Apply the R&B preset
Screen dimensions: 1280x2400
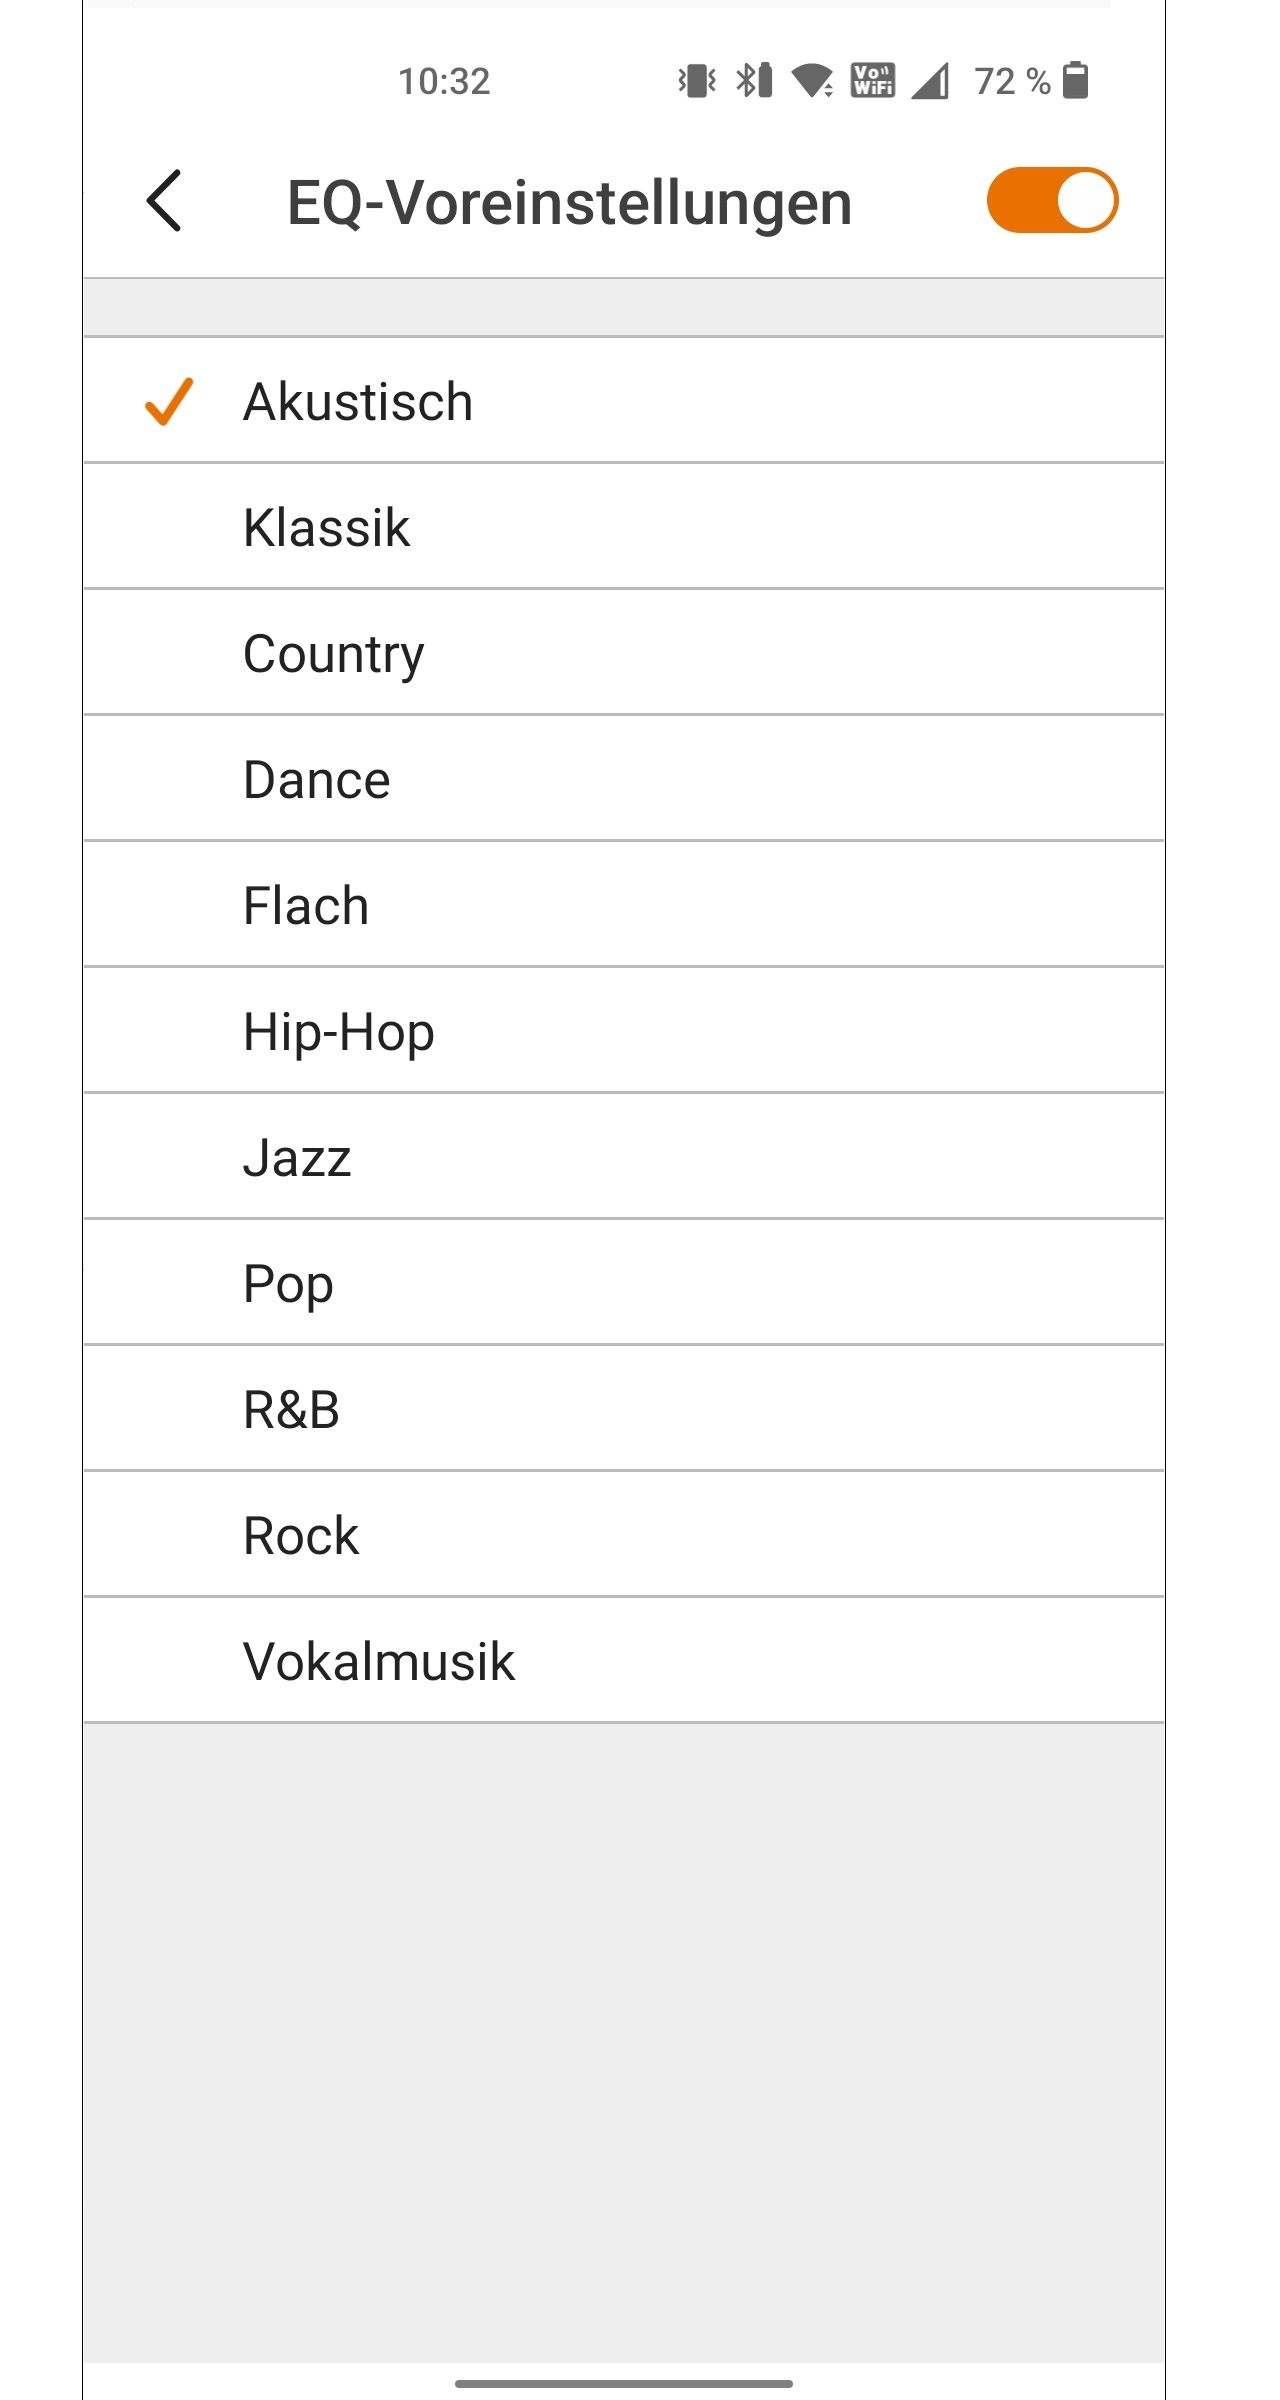pos(624,1409)
